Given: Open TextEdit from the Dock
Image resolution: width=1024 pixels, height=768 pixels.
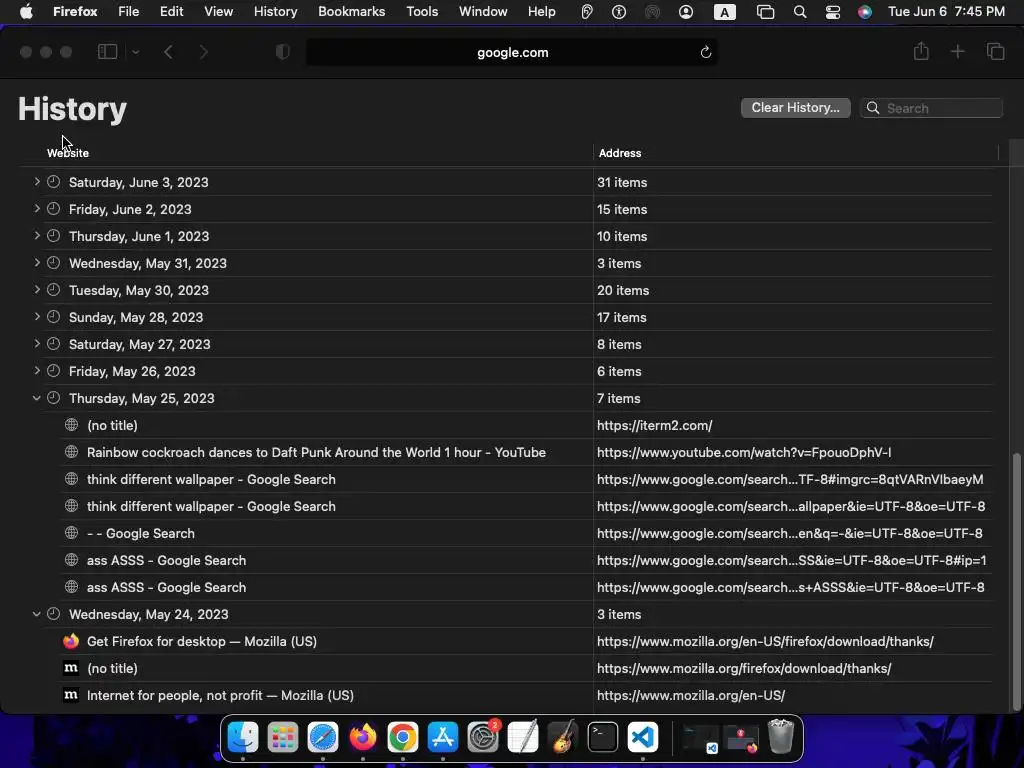Looking at the screenshot, I should click(523, 738).
